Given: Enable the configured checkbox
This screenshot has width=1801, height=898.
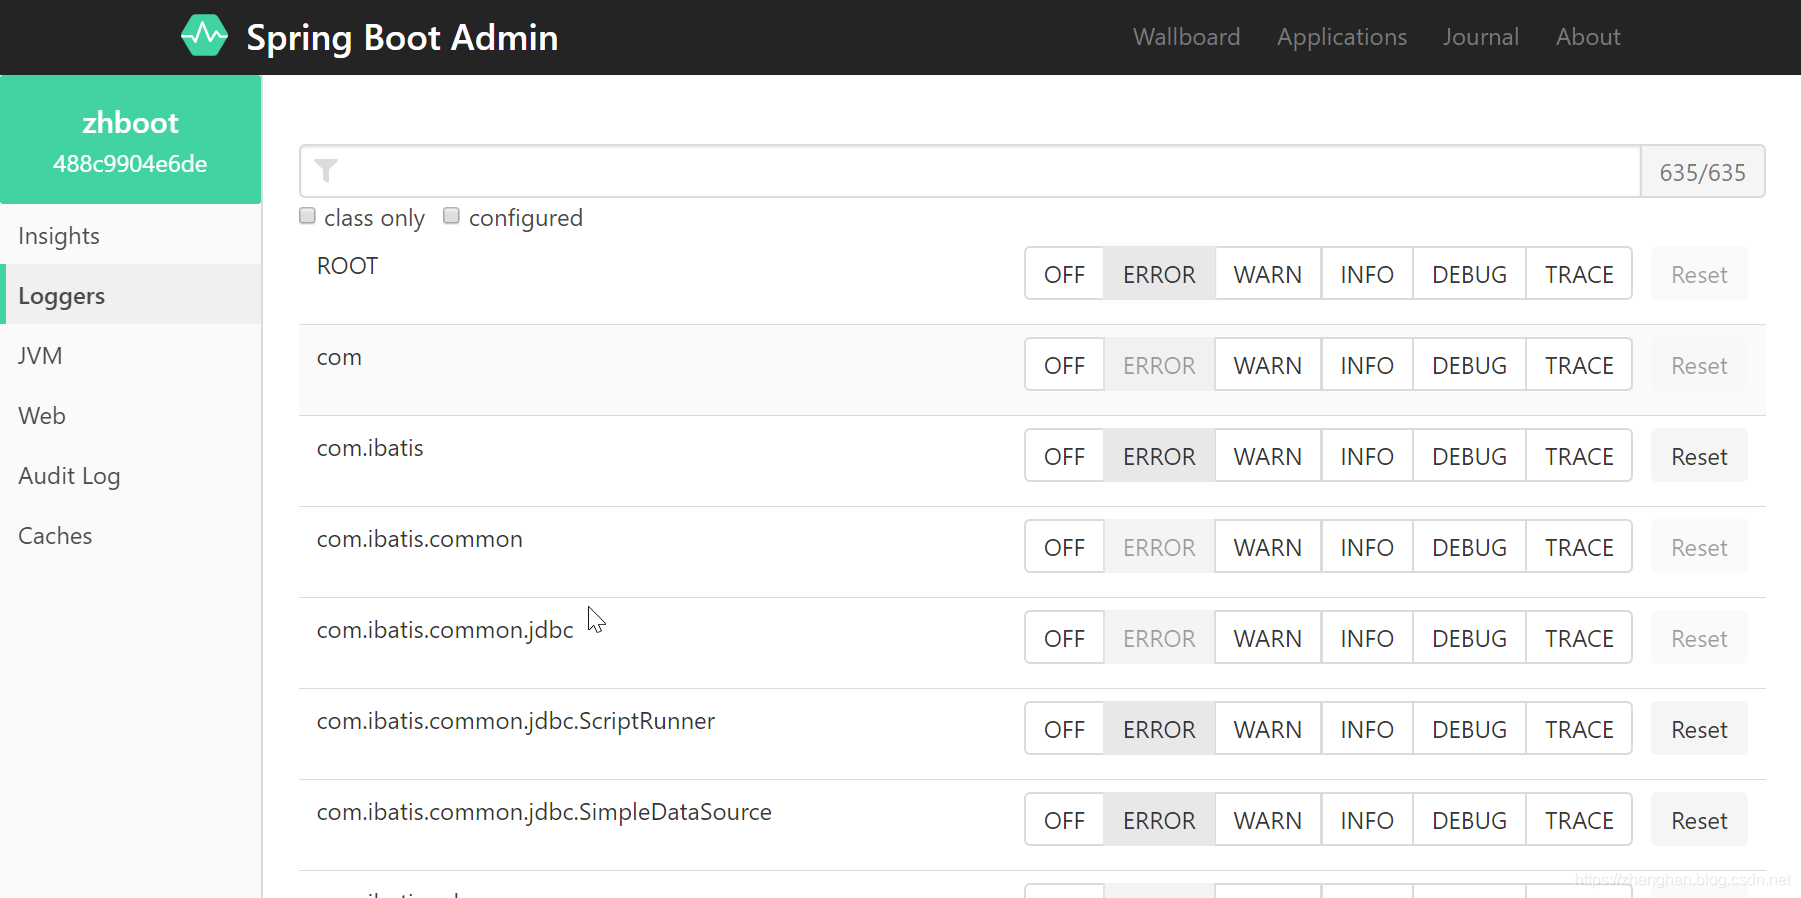Looking at the screenshot, I should [452, 216].
